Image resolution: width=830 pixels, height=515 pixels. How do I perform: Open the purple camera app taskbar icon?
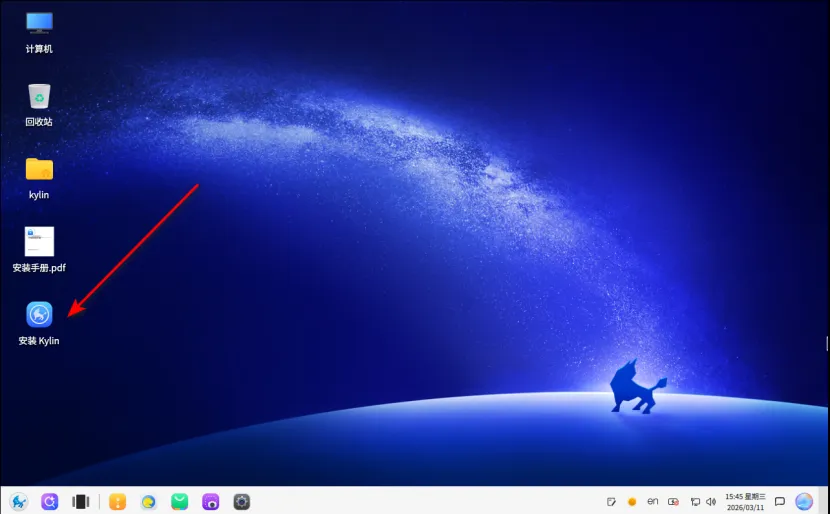211,501
